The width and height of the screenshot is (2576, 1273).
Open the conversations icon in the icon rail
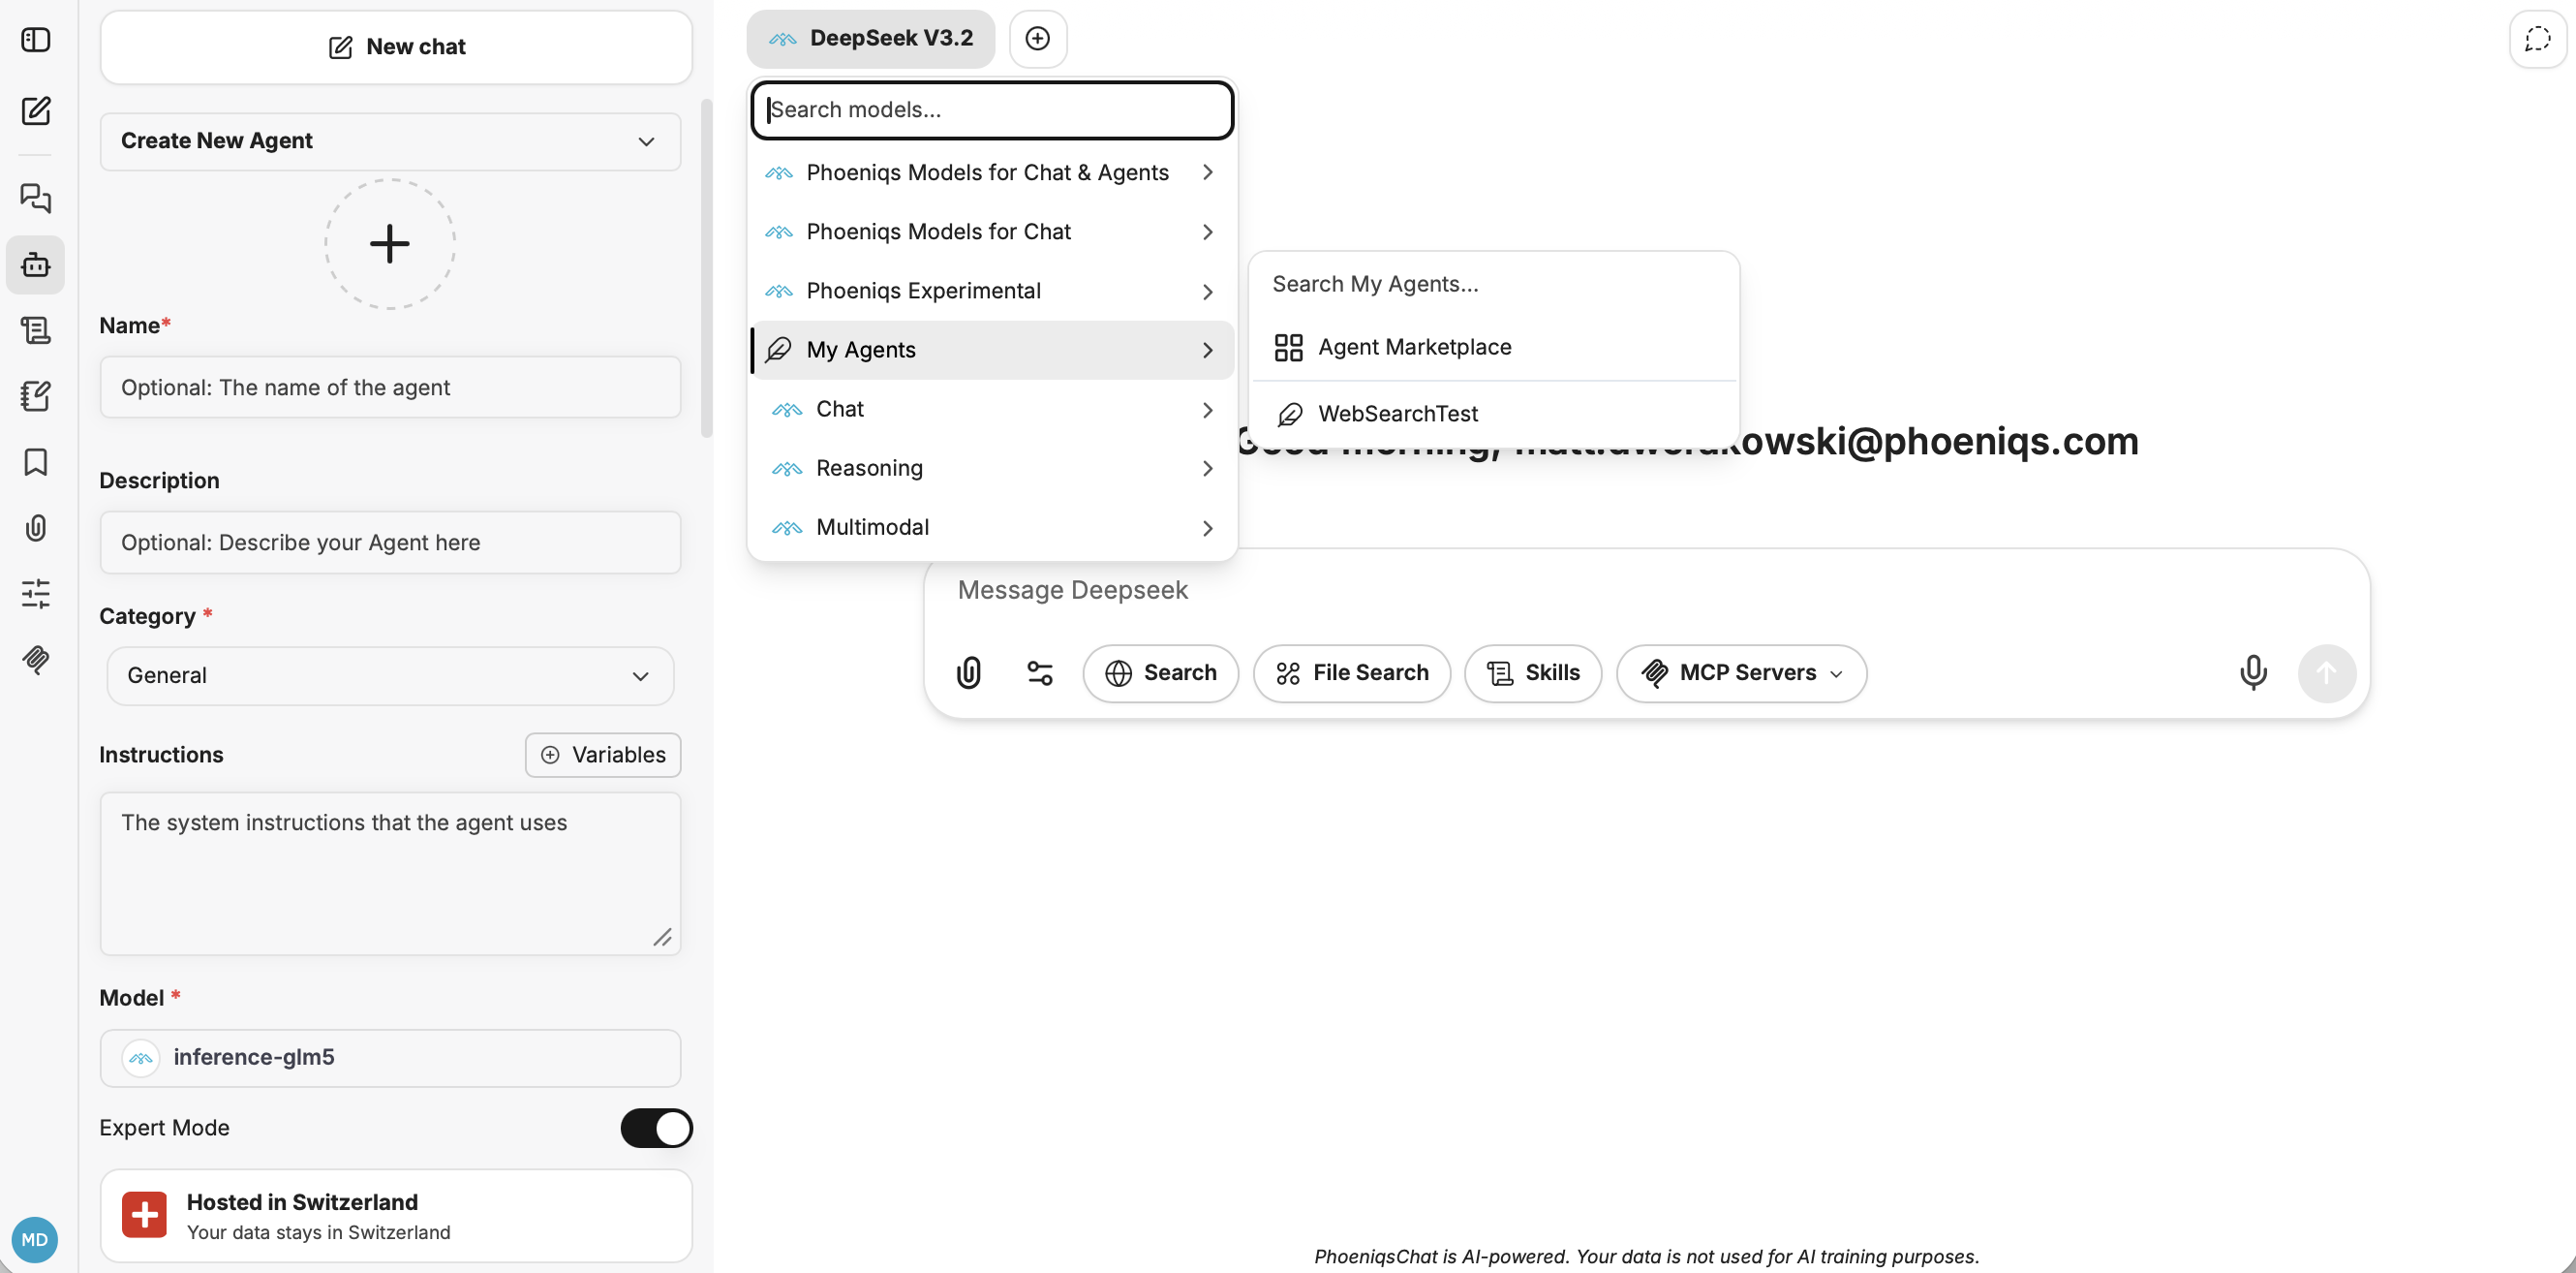click(36, 198)
